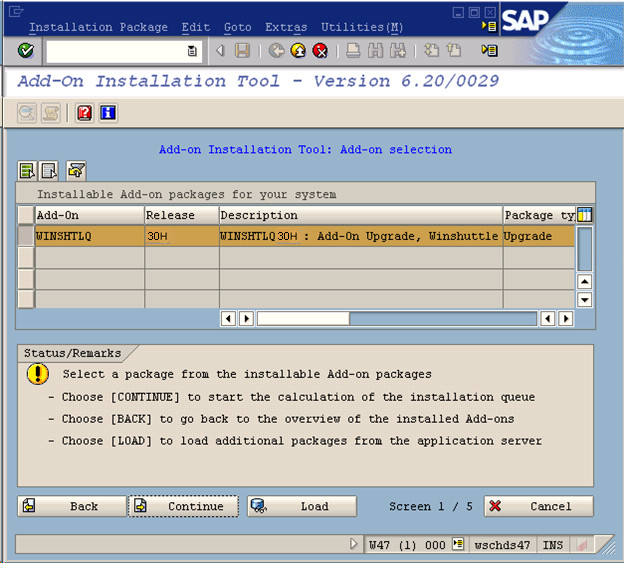Click the table's select-all corner cell
This screenshot has height=563, width=624.
point(26,215)
